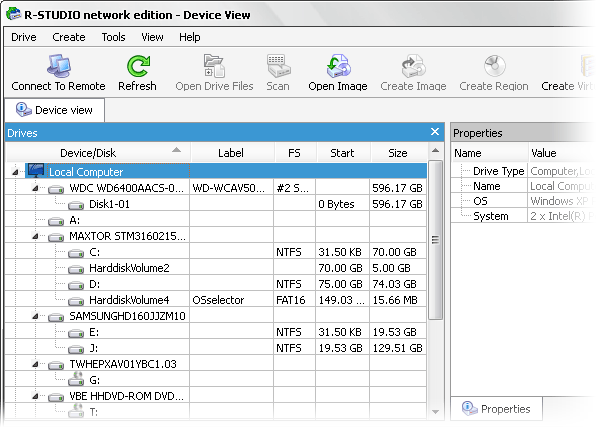Collapse the Local Computer tree node

tap(15, 172)
